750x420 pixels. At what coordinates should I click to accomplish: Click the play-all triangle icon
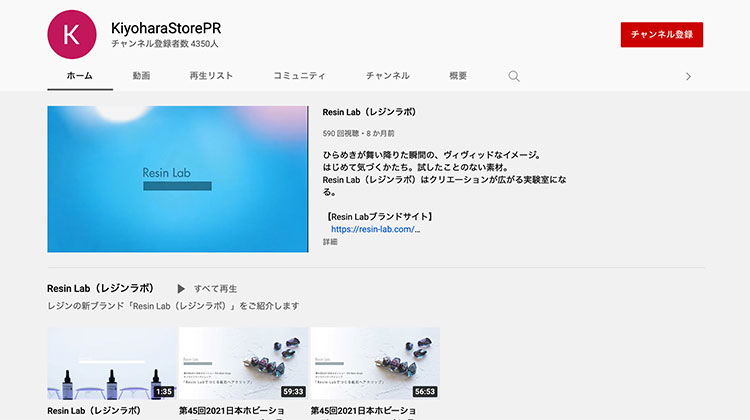181,288
